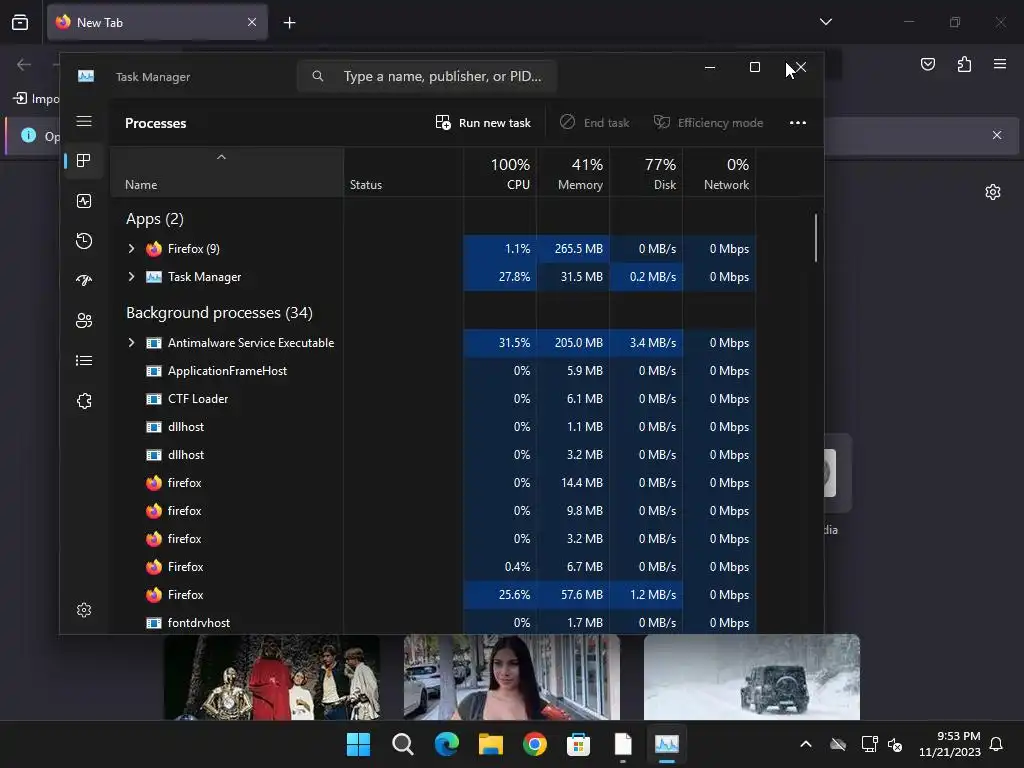
Task: Open the snowy Jeep story thumbnail
Action: pyautogui.click(x=752, y=677)
